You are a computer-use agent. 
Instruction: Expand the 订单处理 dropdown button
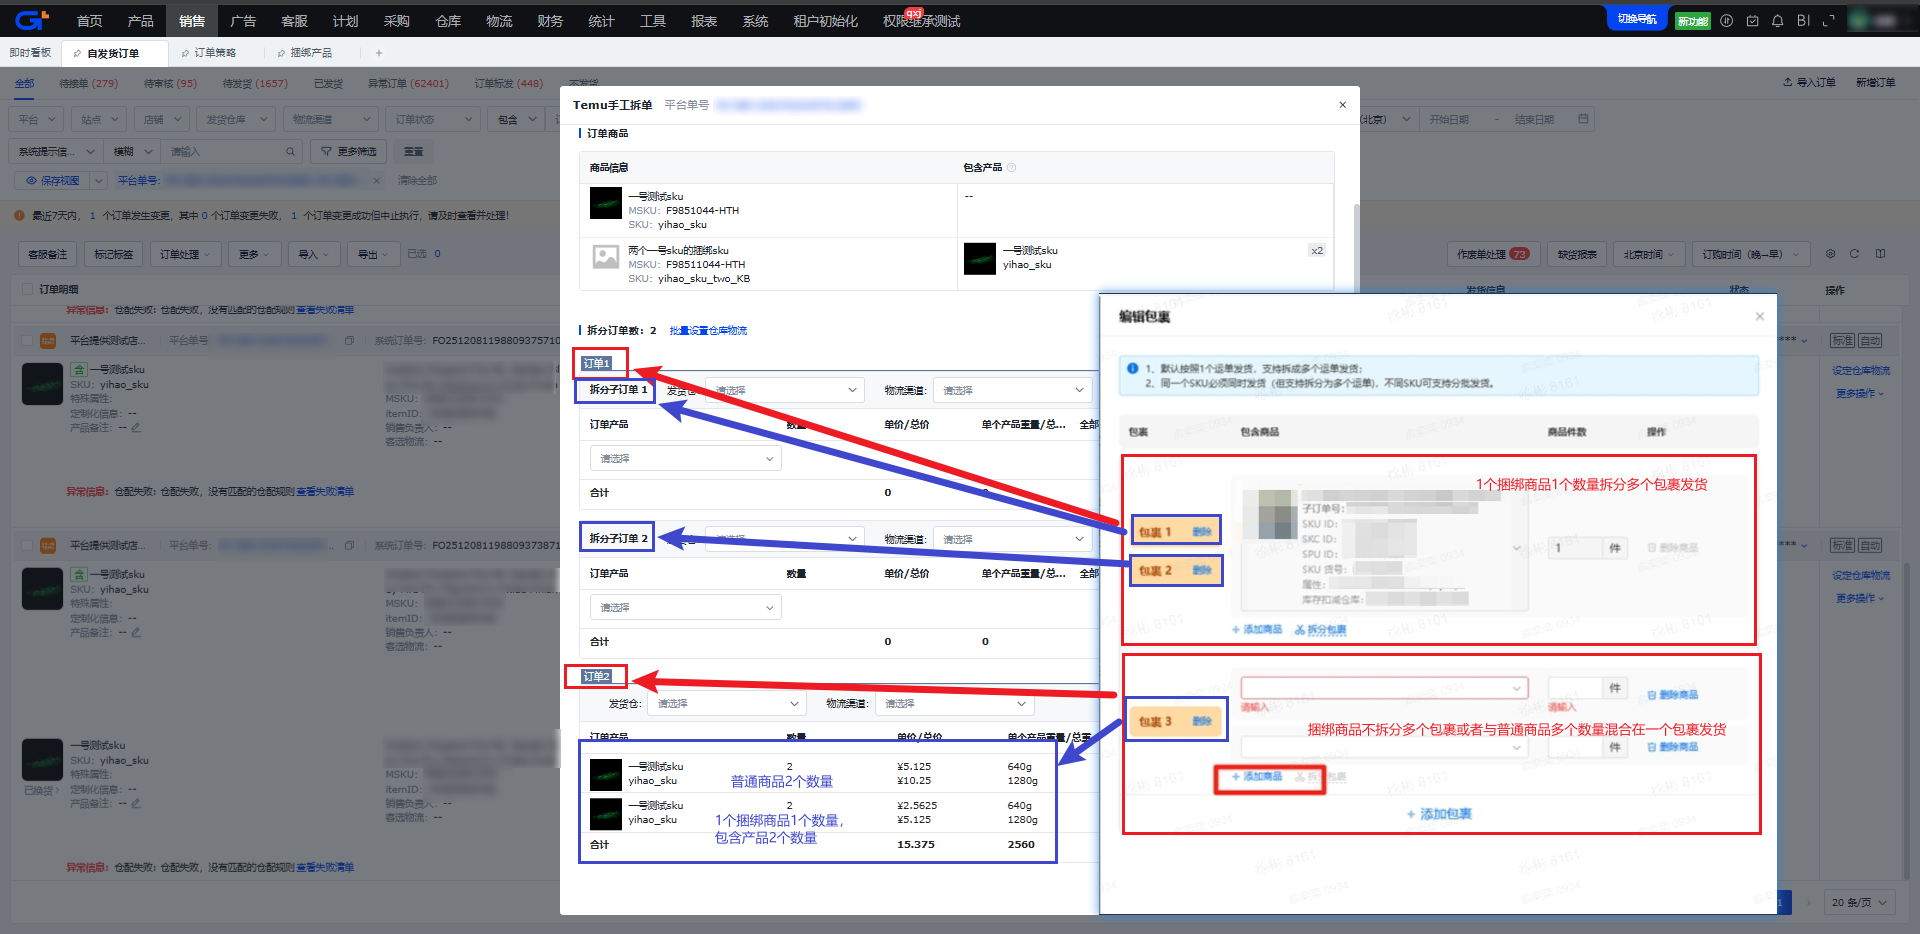point(185,255)
